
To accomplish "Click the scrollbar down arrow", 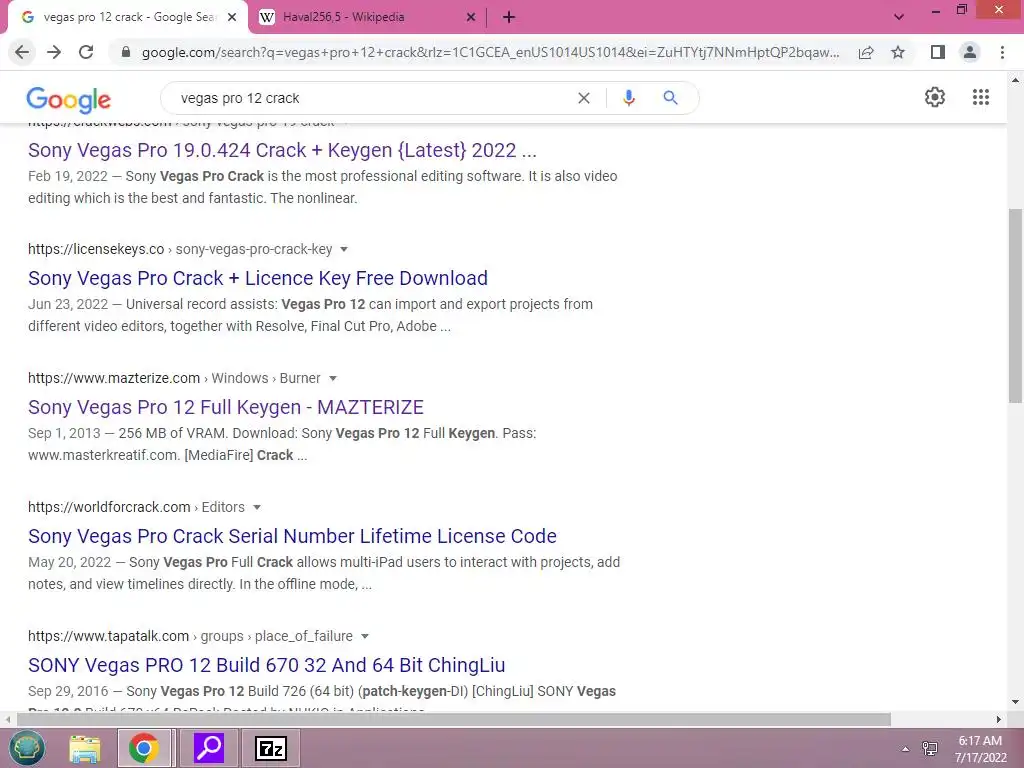I will pyautogui.click(x=1015, y=703).
